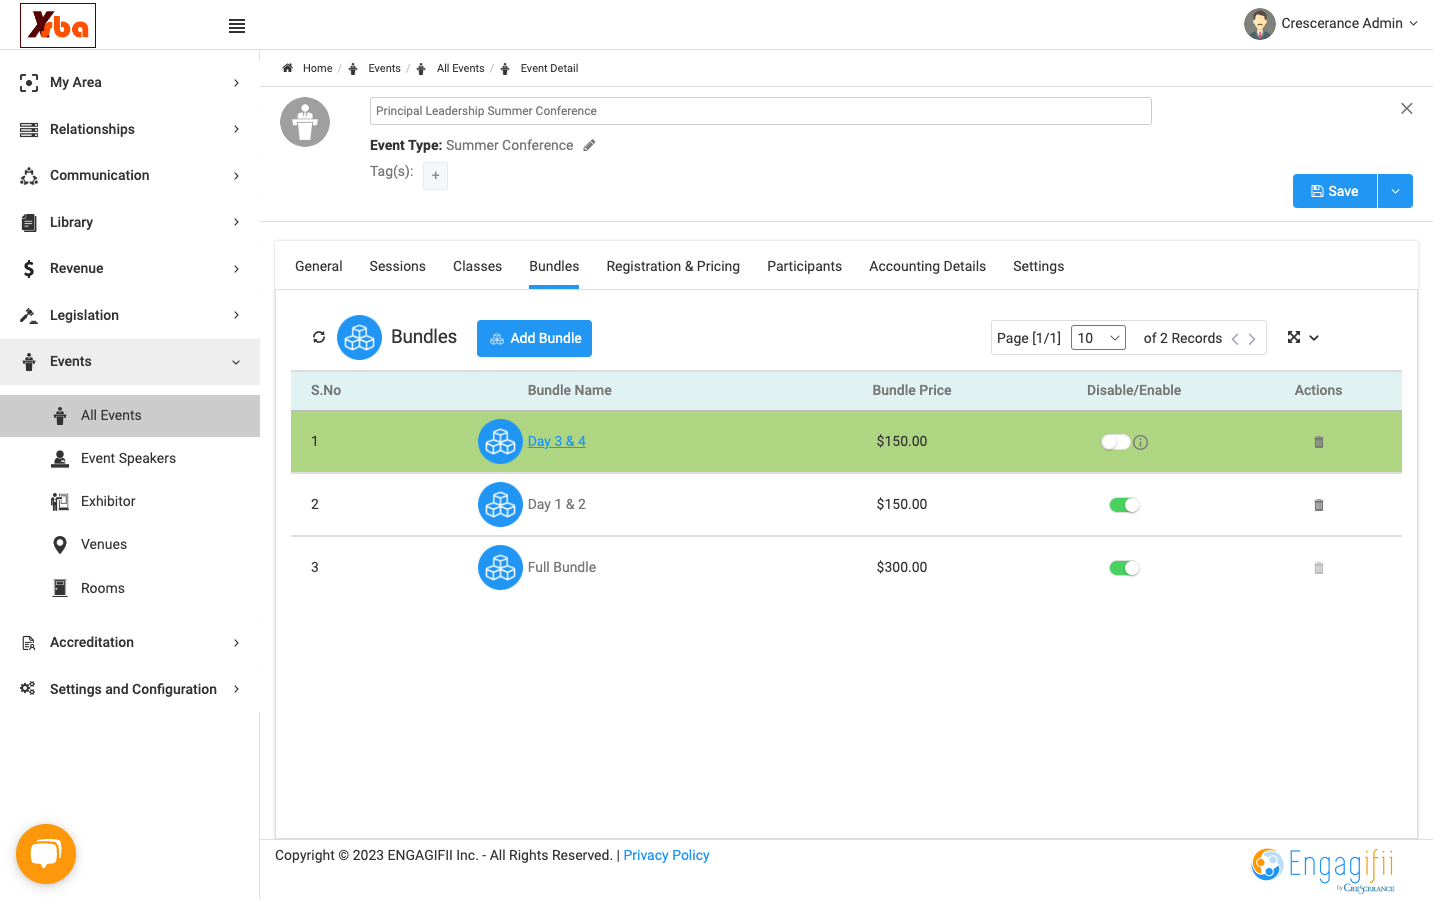Viewport: 1433px width, 900px height.
Task: Open the Cresceranace Admin user menu
Action: (x=1331, y=23)
